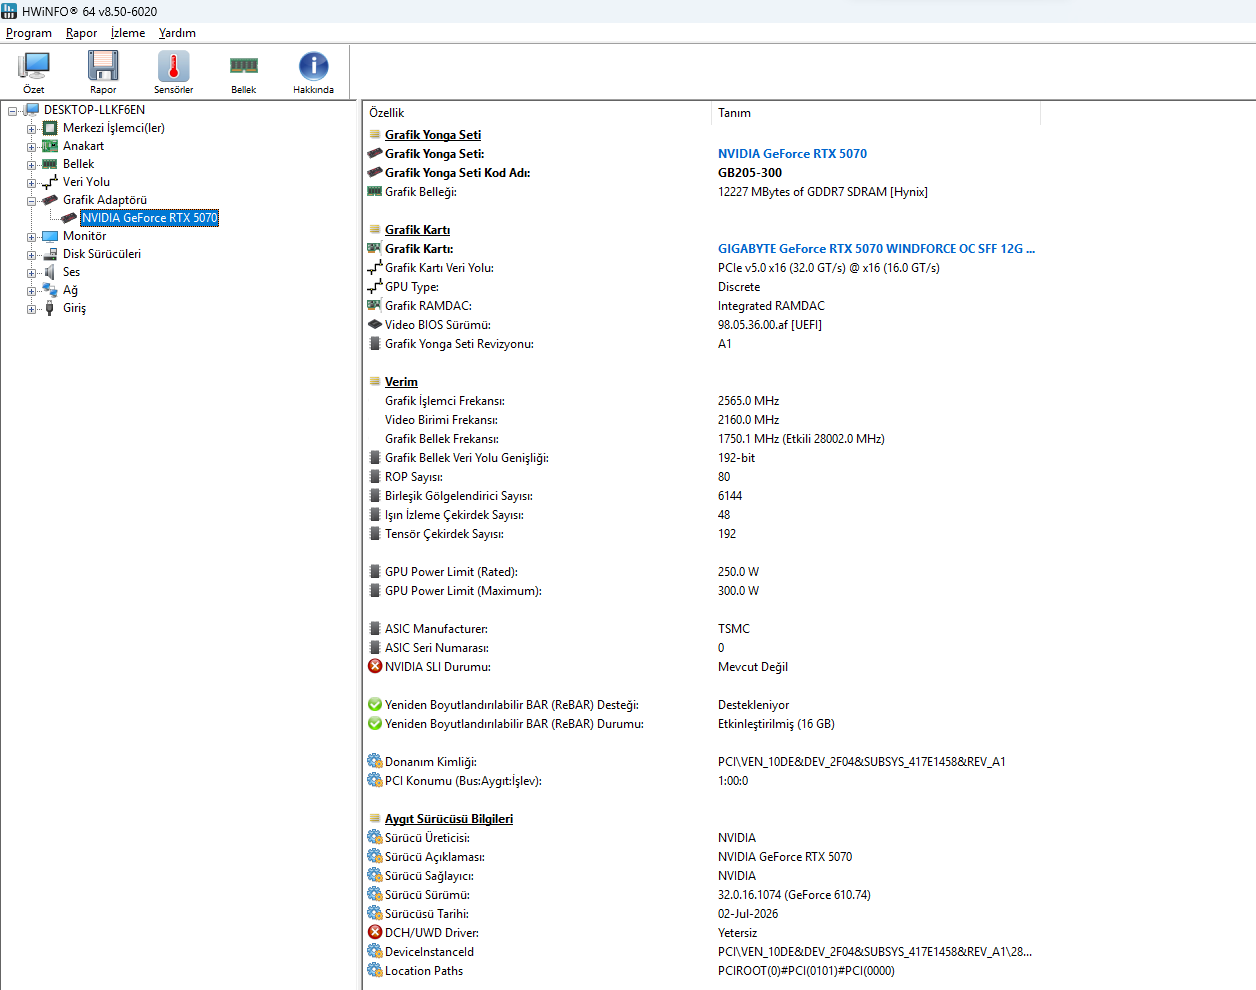Open the Bellek memory toolbar icon
Viewport: 1256px width, 990px height.
point(244,72)
